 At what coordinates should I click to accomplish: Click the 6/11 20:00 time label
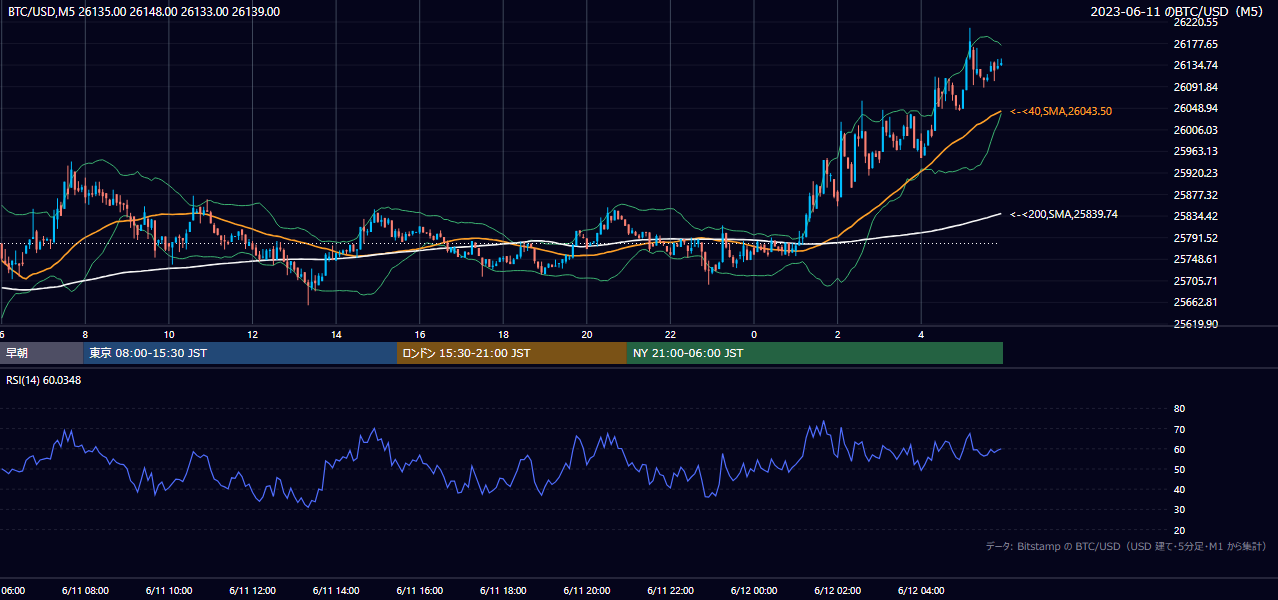(x=586, y=590)
